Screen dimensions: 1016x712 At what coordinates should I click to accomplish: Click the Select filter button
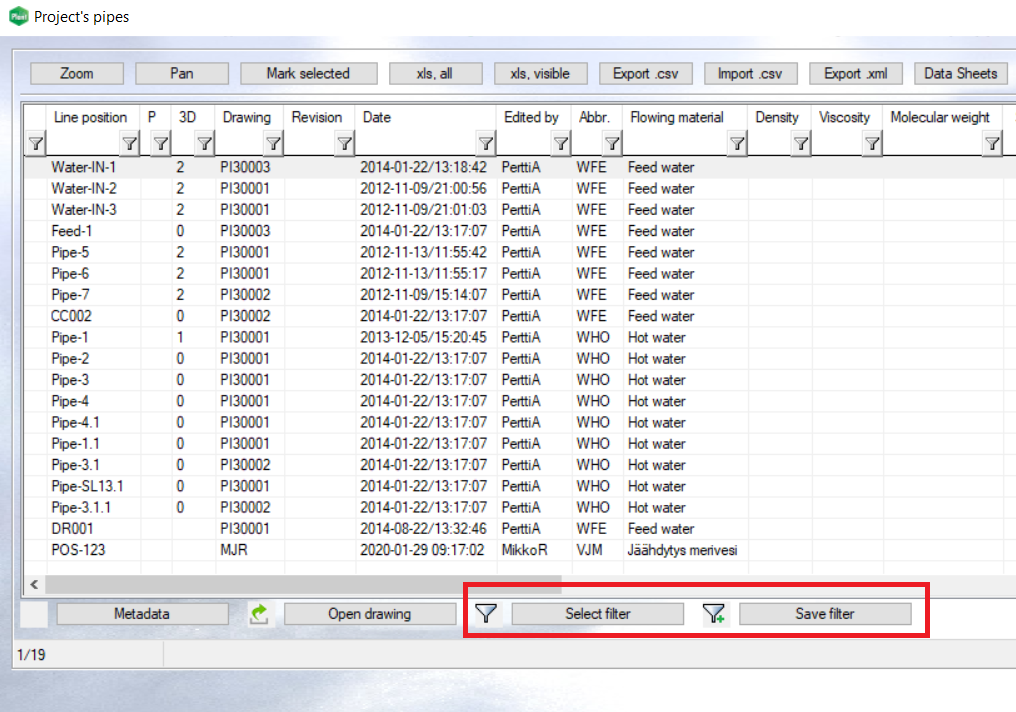click(x=598, y=614)
